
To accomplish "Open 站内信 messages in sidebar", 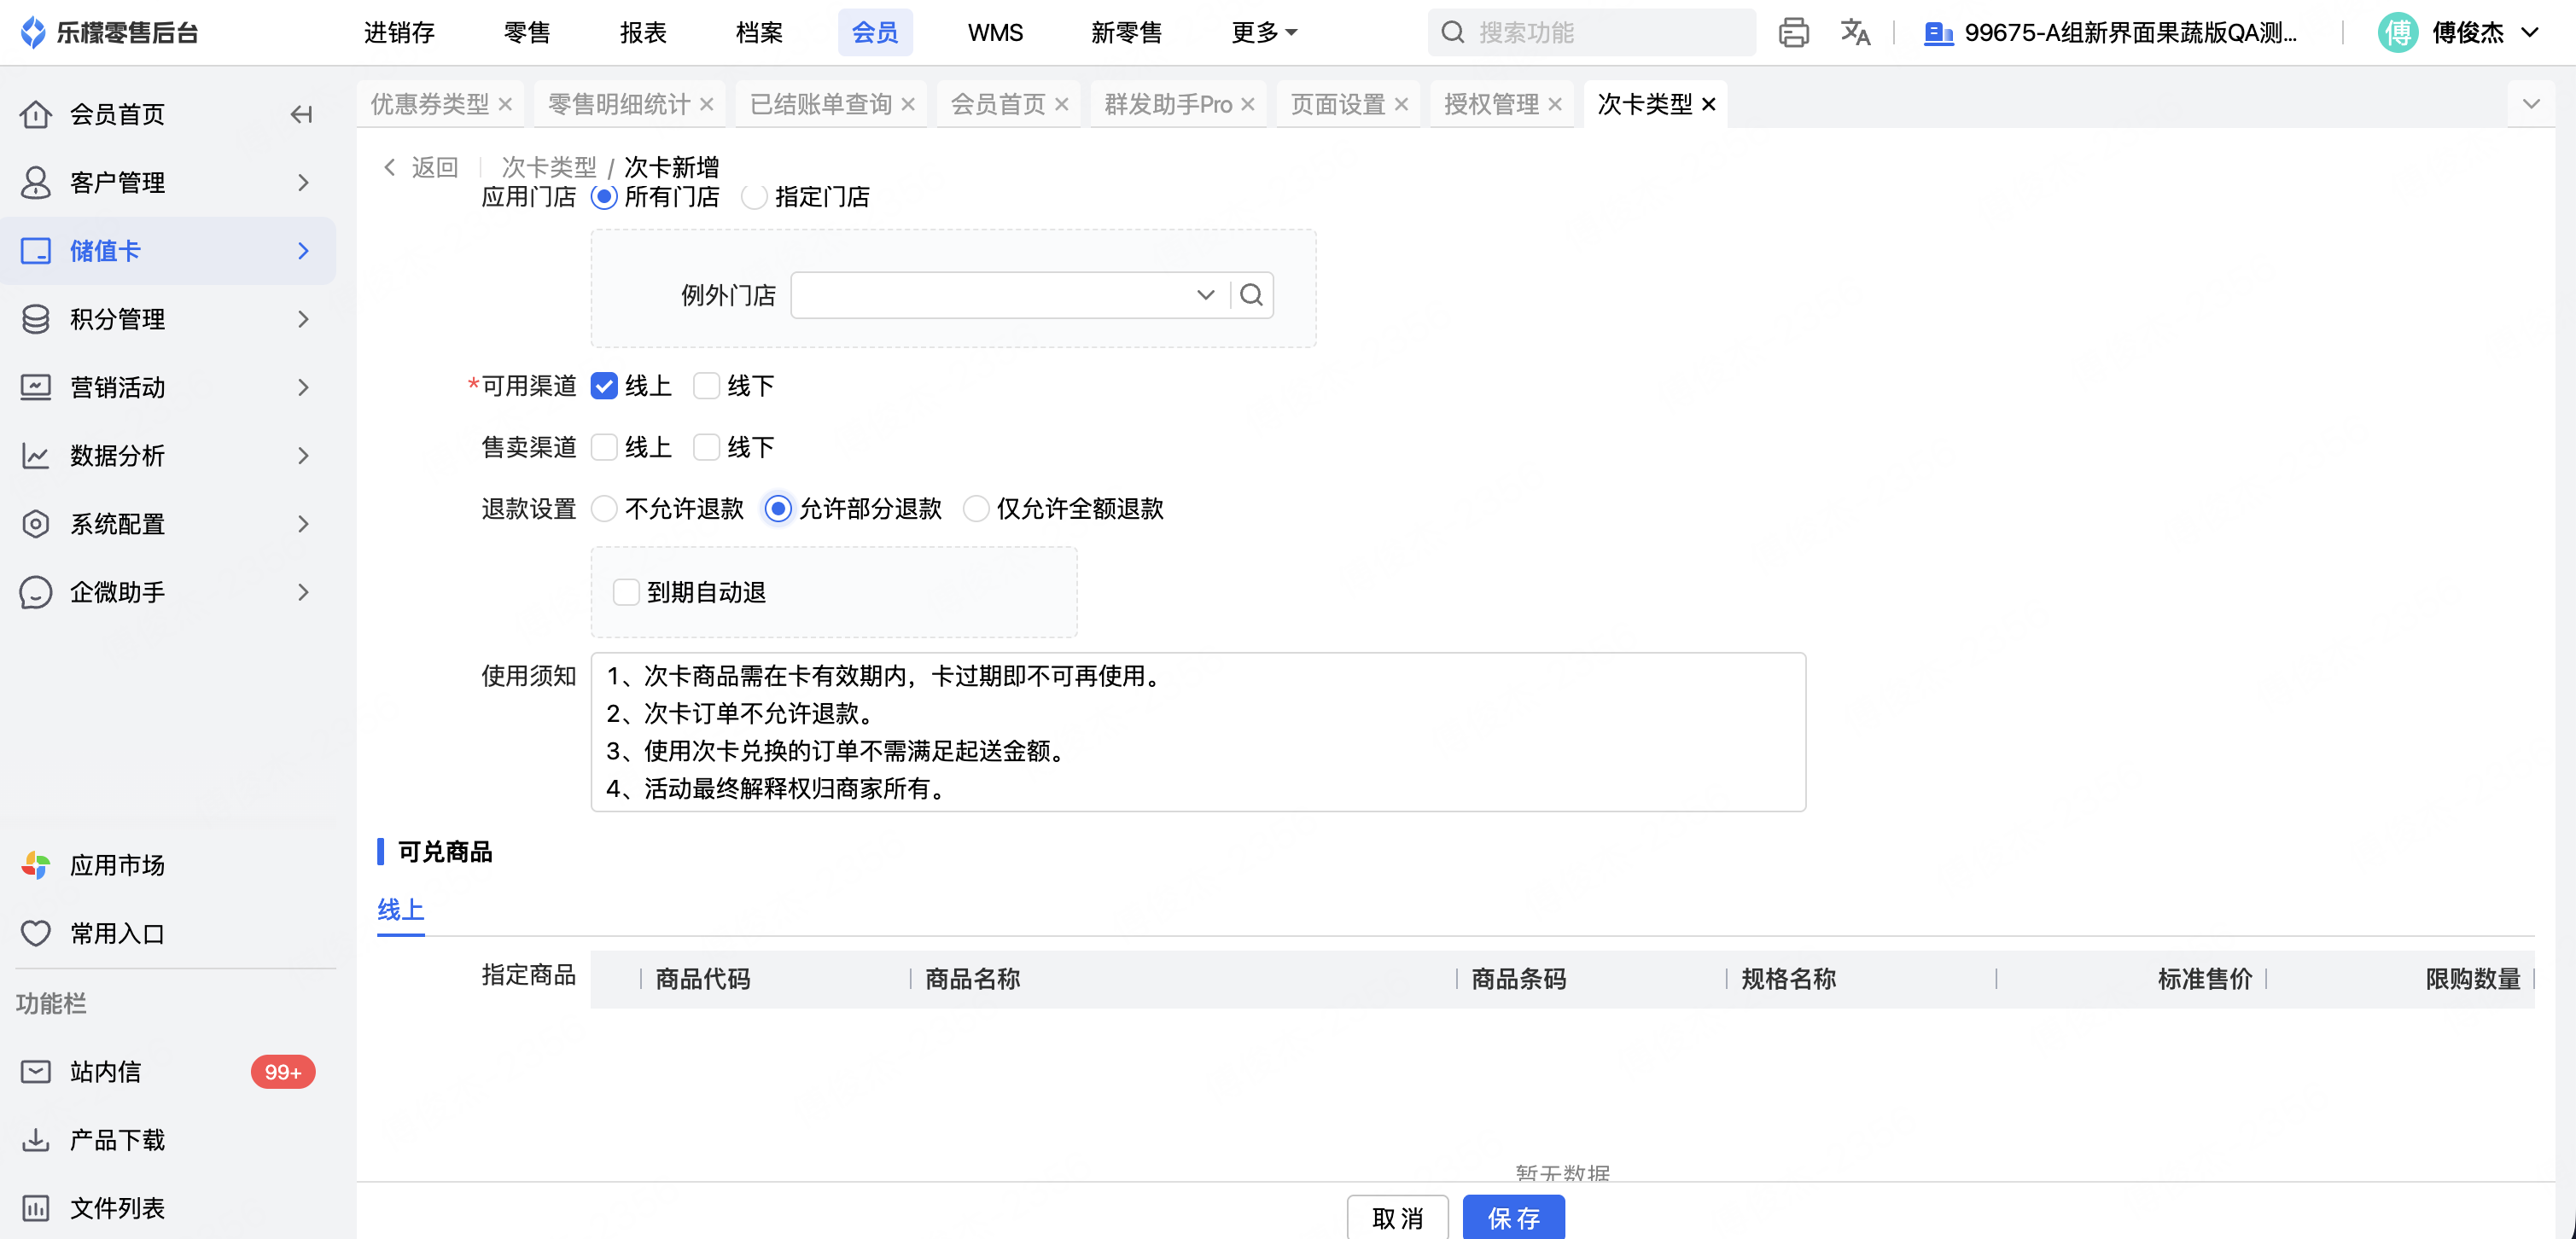I will click(x=105, y=1072).
